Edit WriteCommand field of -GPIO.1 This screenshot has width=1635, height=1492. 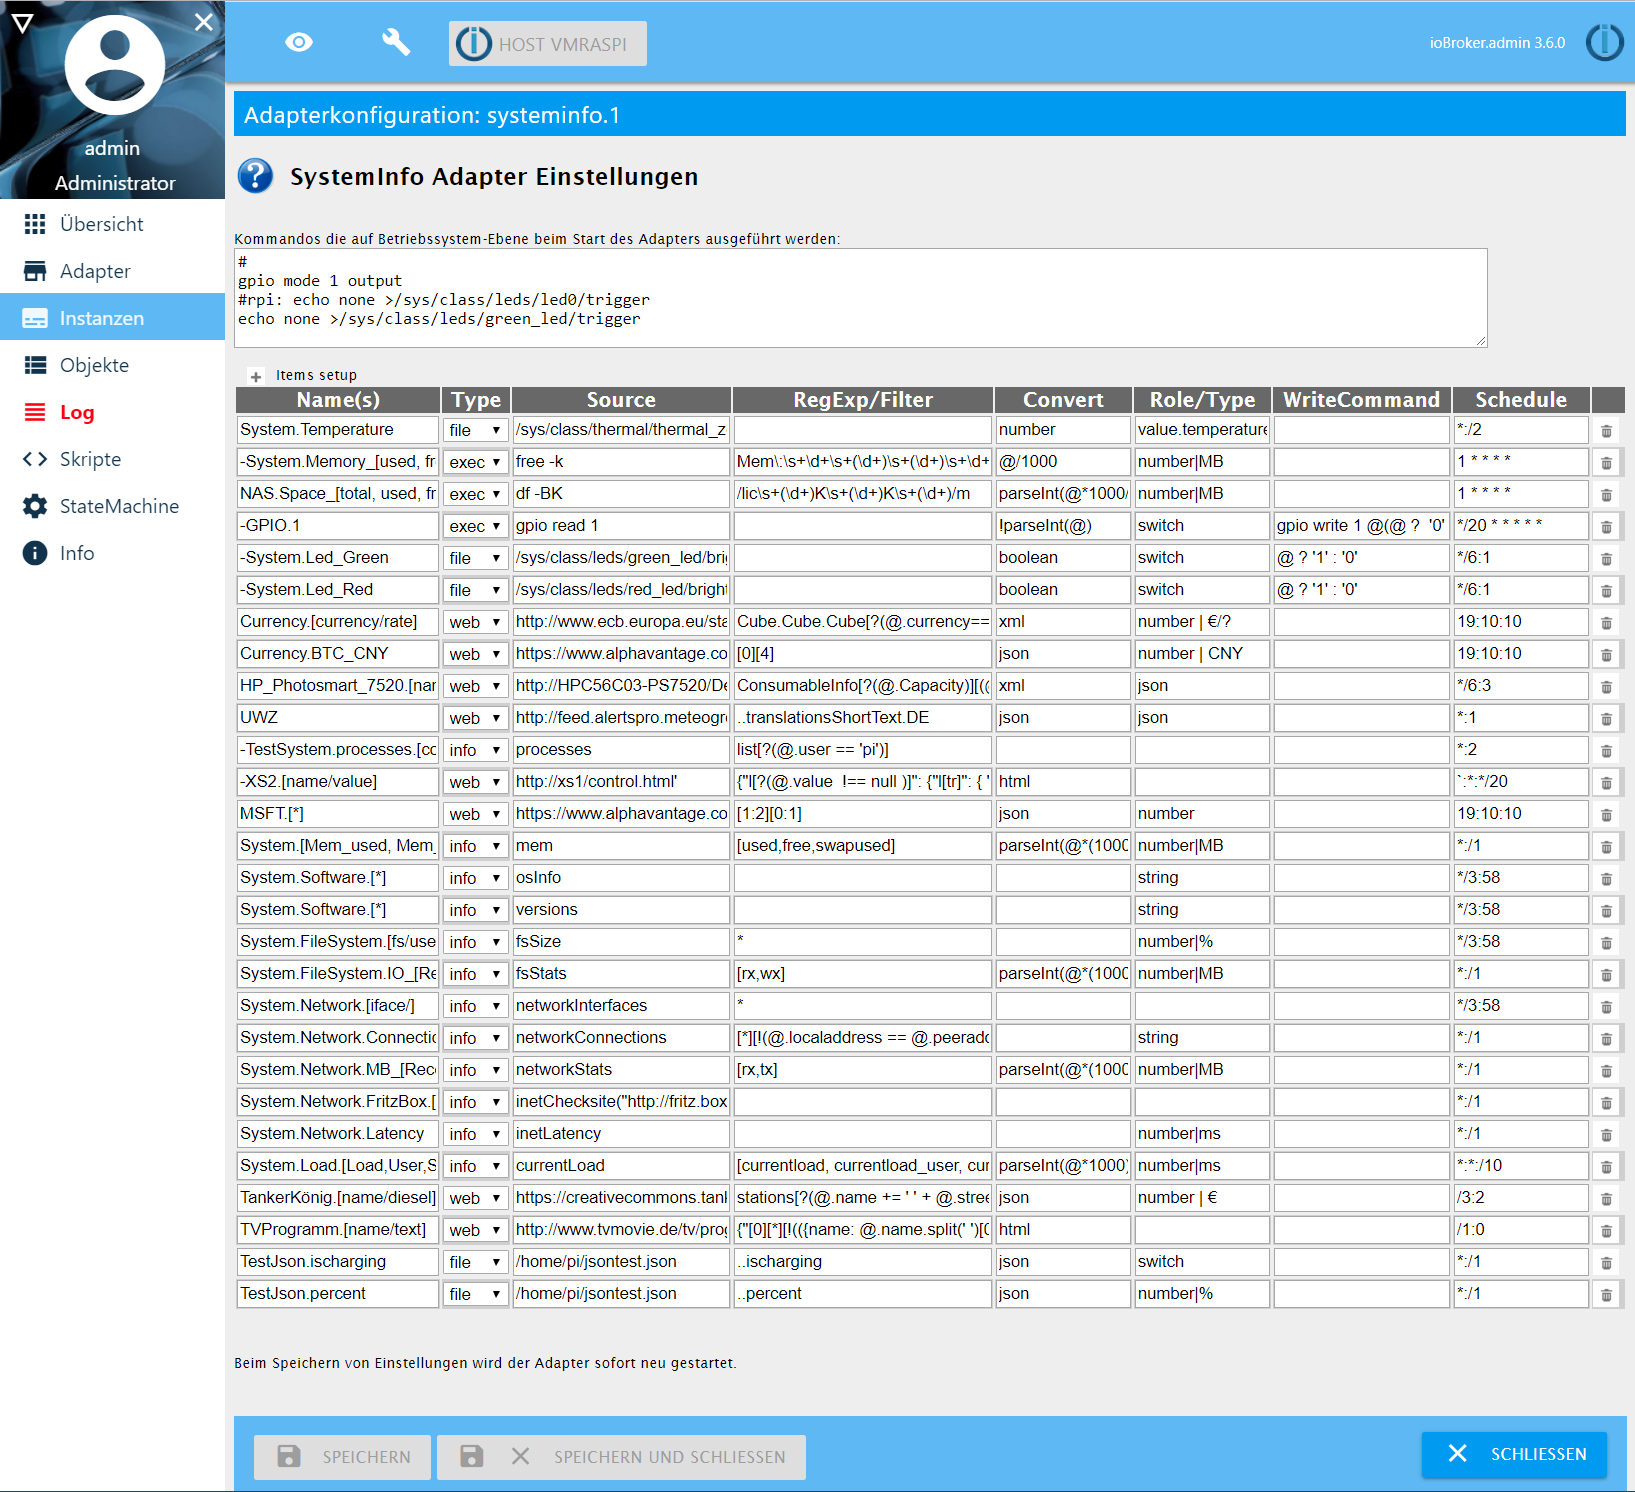point(1362,526)
